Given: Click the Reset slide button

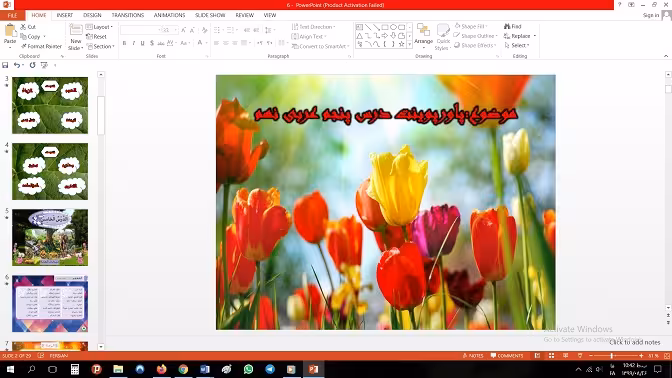Looking at the screenshot, I should point(96,36).
